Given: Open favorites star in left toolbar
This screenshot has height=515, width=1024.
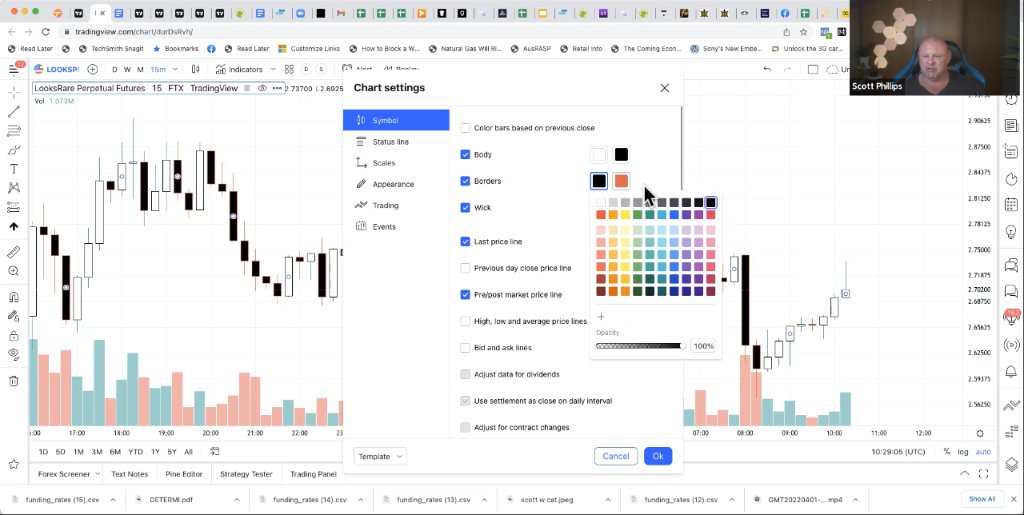Looking at the screenshot, I should (x=14, y=464).
